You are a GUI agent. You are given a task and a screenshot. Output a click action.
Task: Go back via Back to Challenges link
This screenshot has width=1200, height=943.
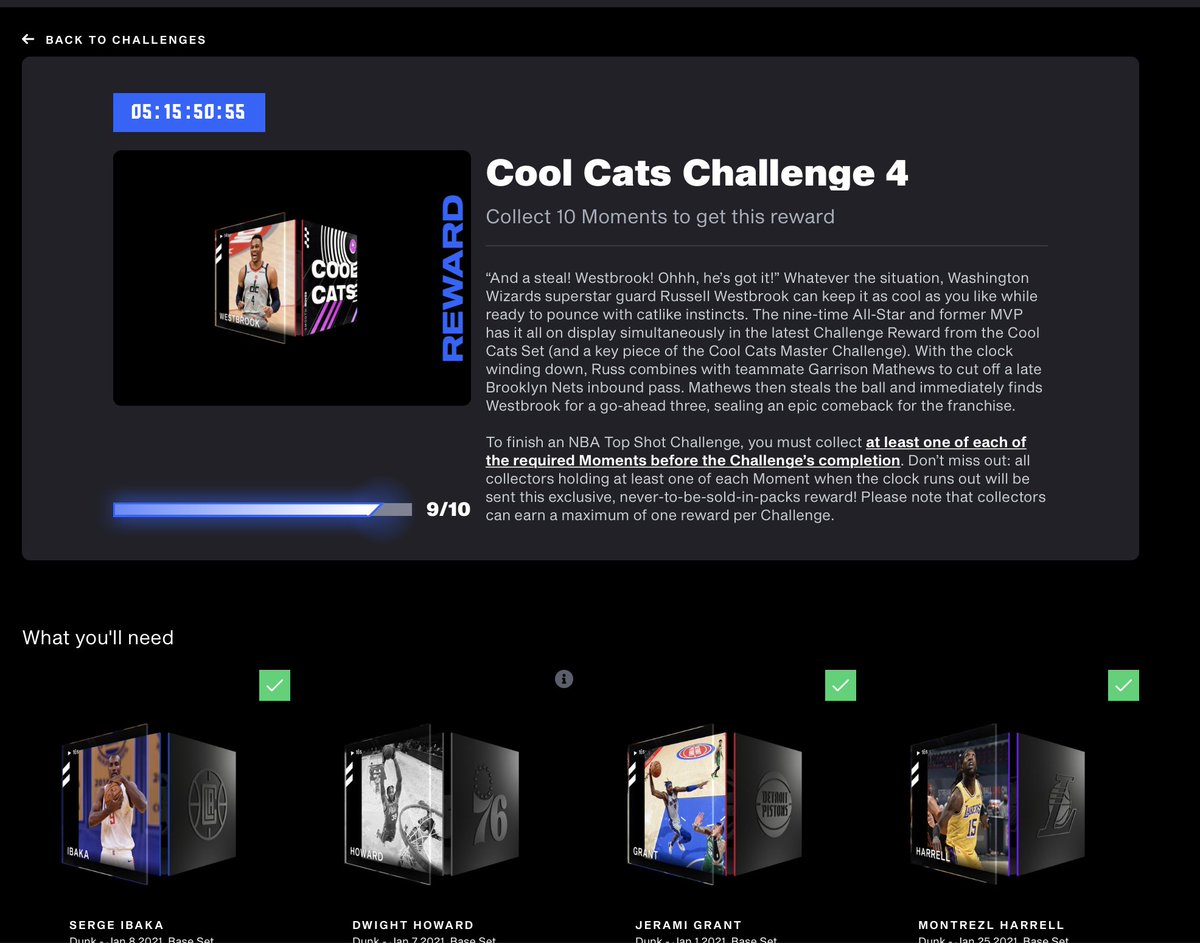click(x=114, y=40)
